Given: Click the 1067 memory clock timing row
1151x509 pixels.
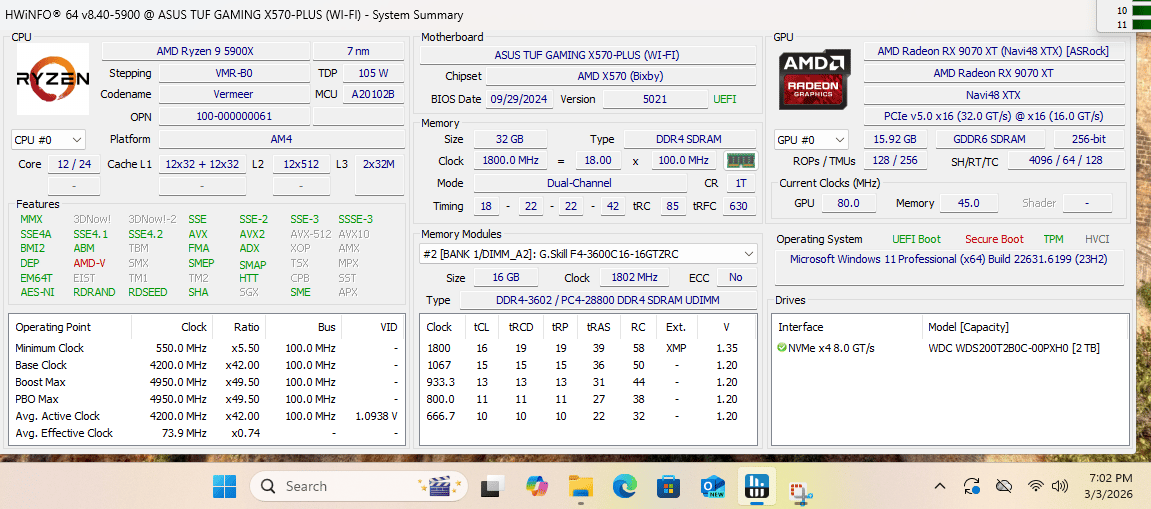Looking at the screenshot, I should click(587, 365).
